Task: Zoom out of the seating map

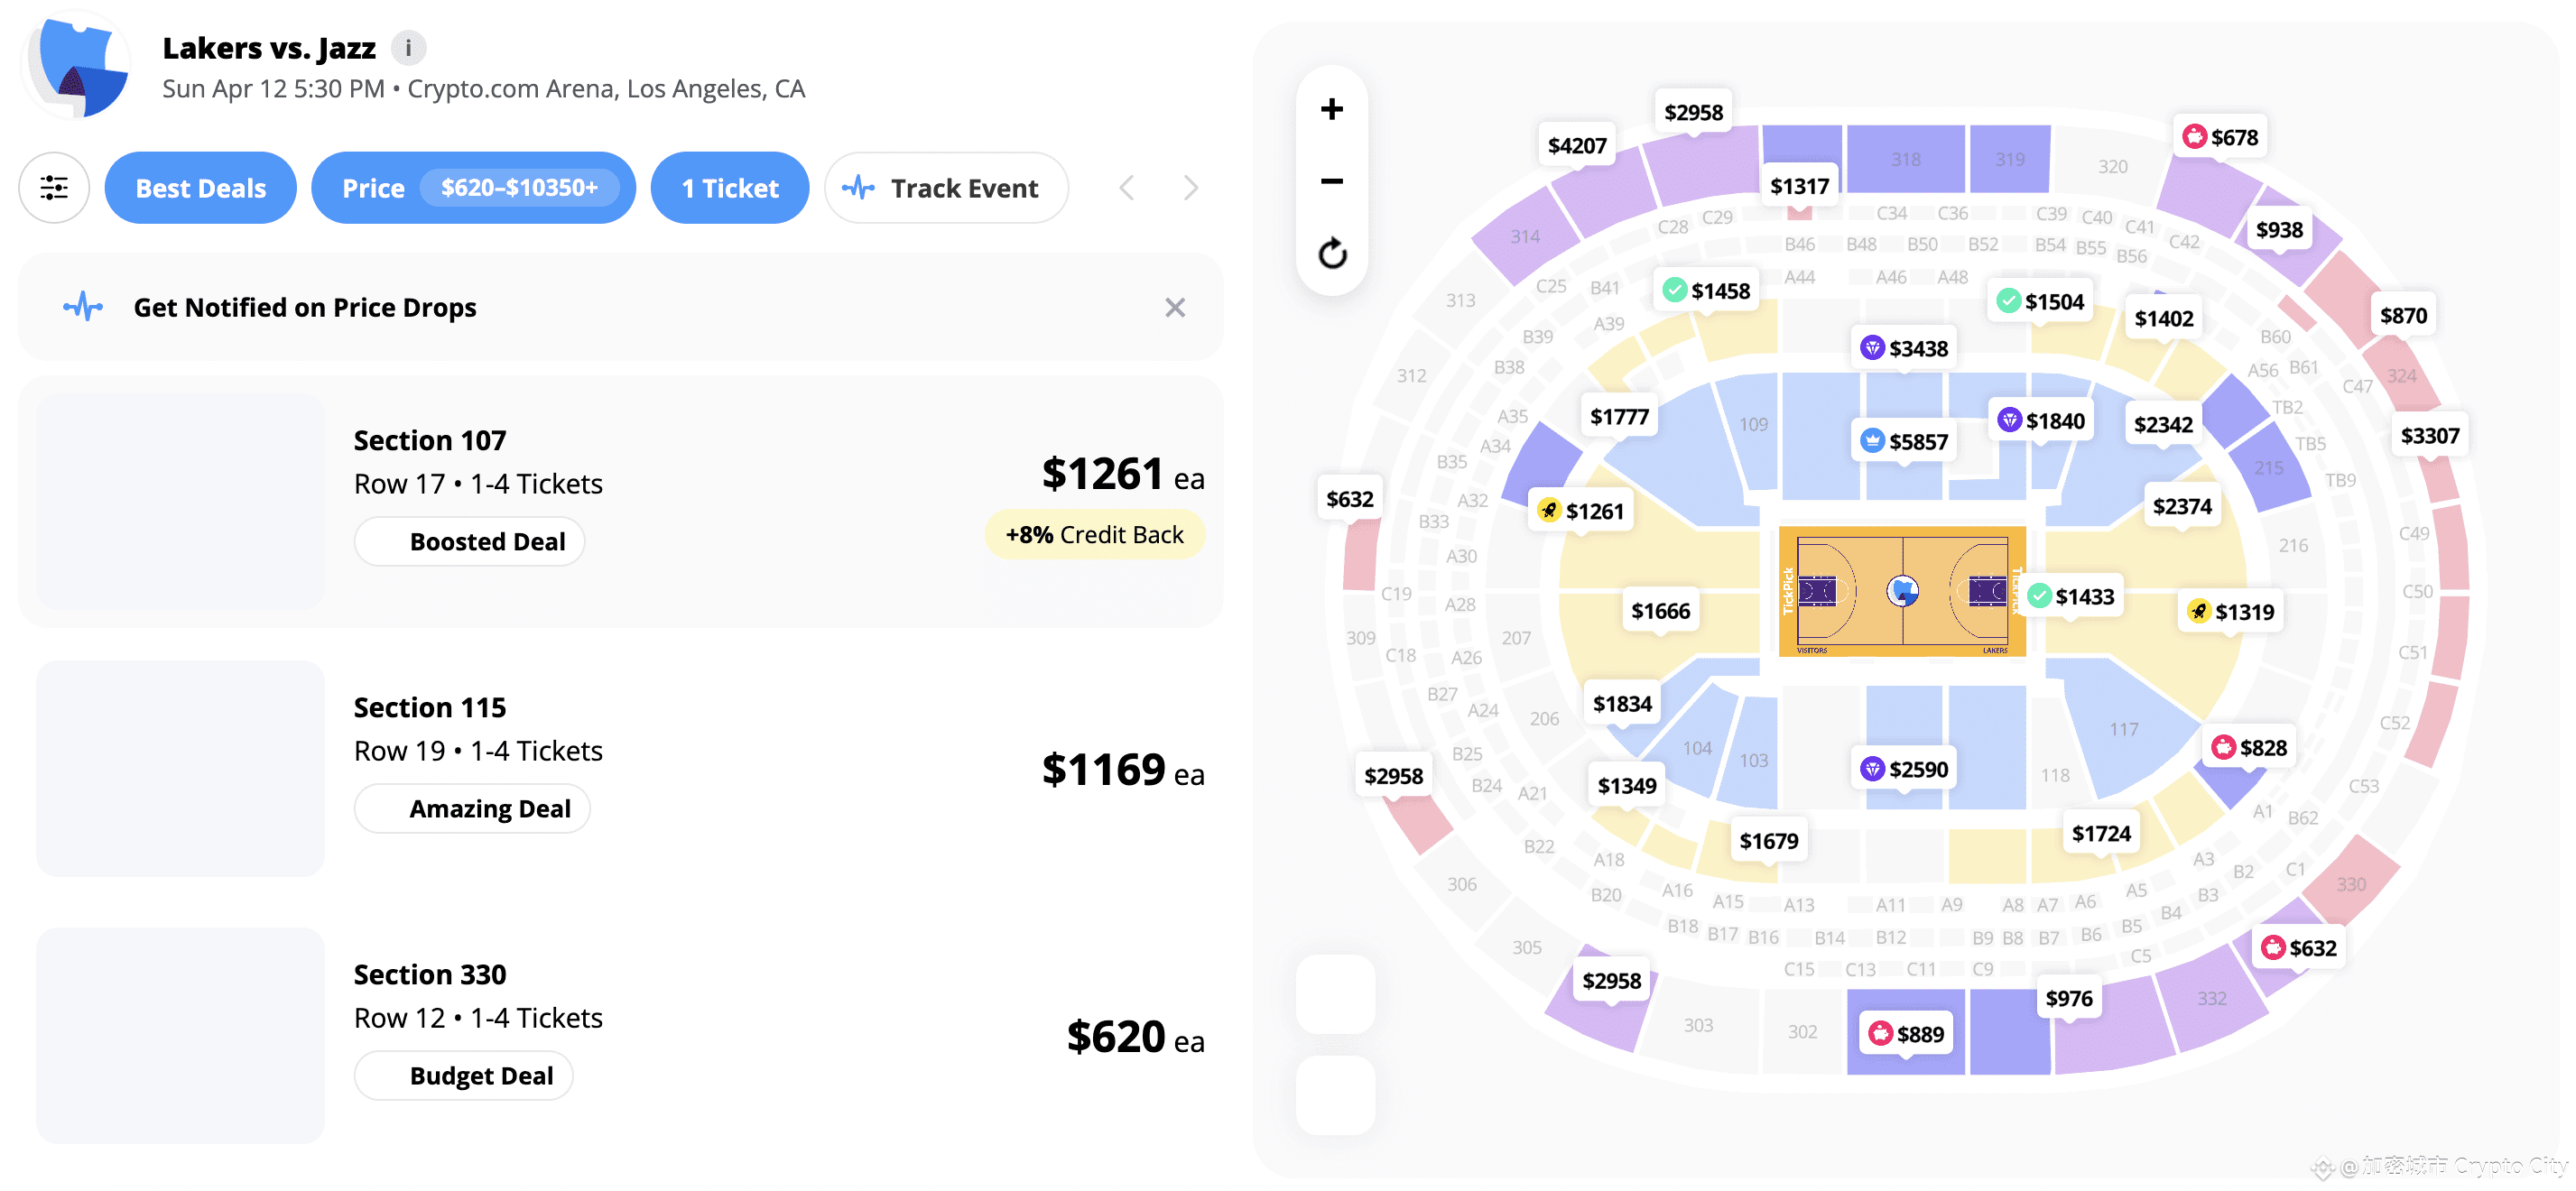Action: (1331, 181)
